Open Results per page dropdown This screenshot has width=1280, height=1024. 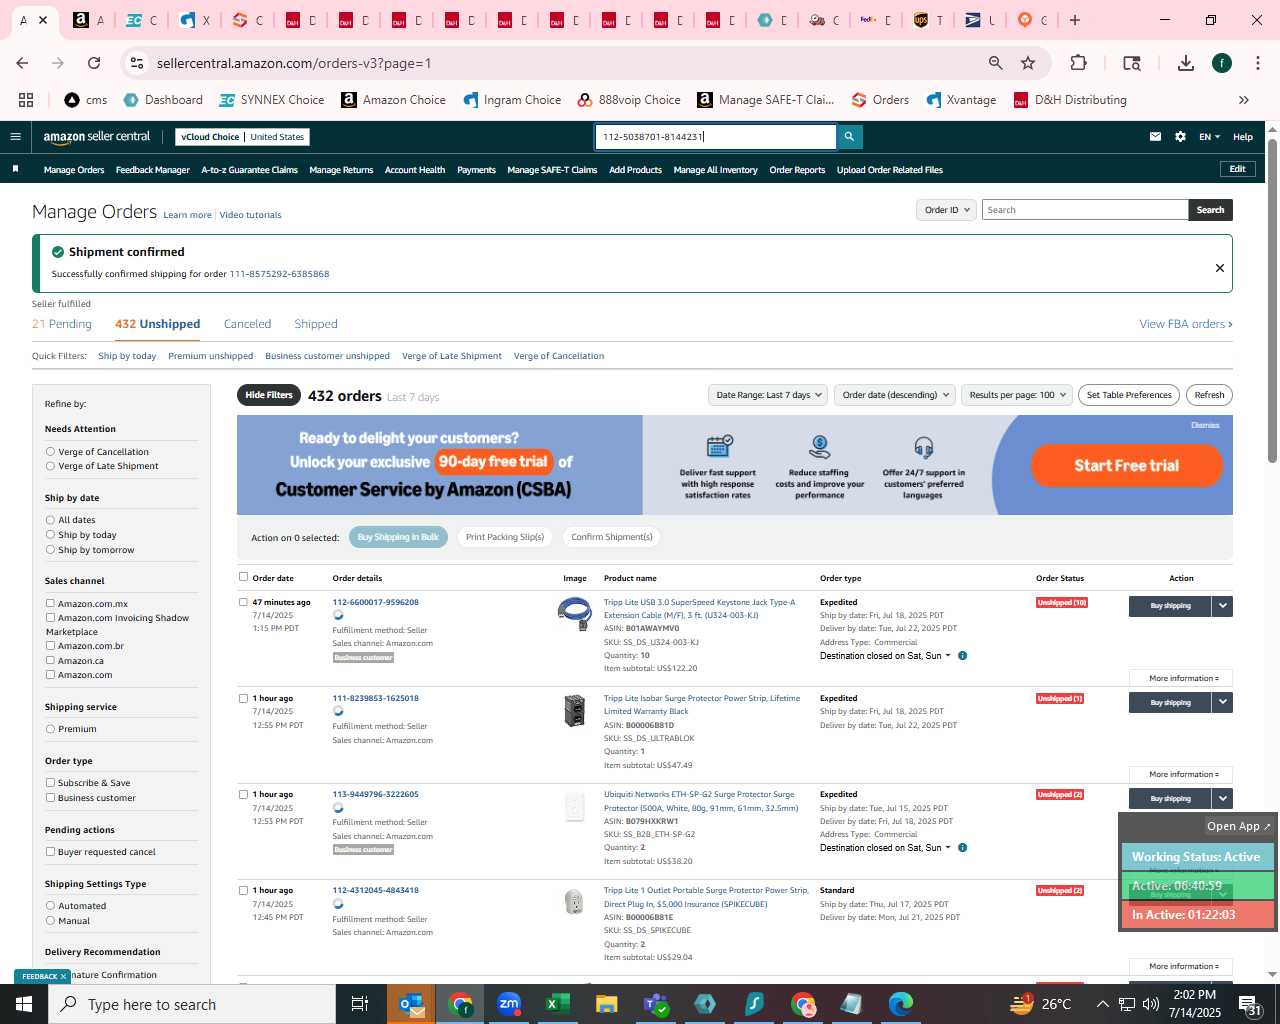click(x=1017, y=395)
